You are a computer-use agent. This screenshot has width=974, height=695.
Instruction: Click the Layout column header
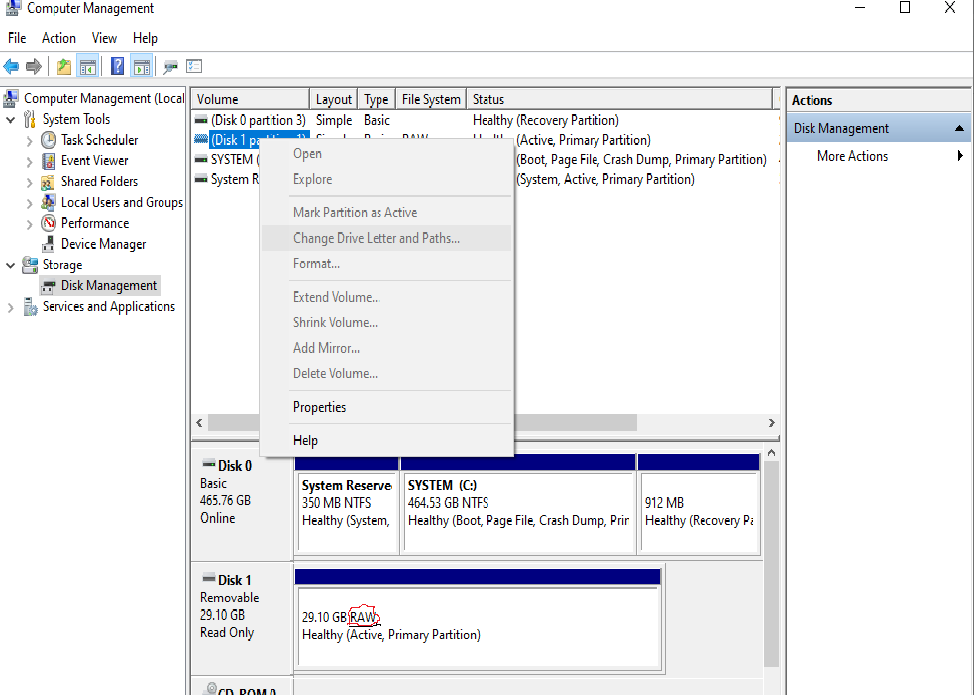(333, 99)
